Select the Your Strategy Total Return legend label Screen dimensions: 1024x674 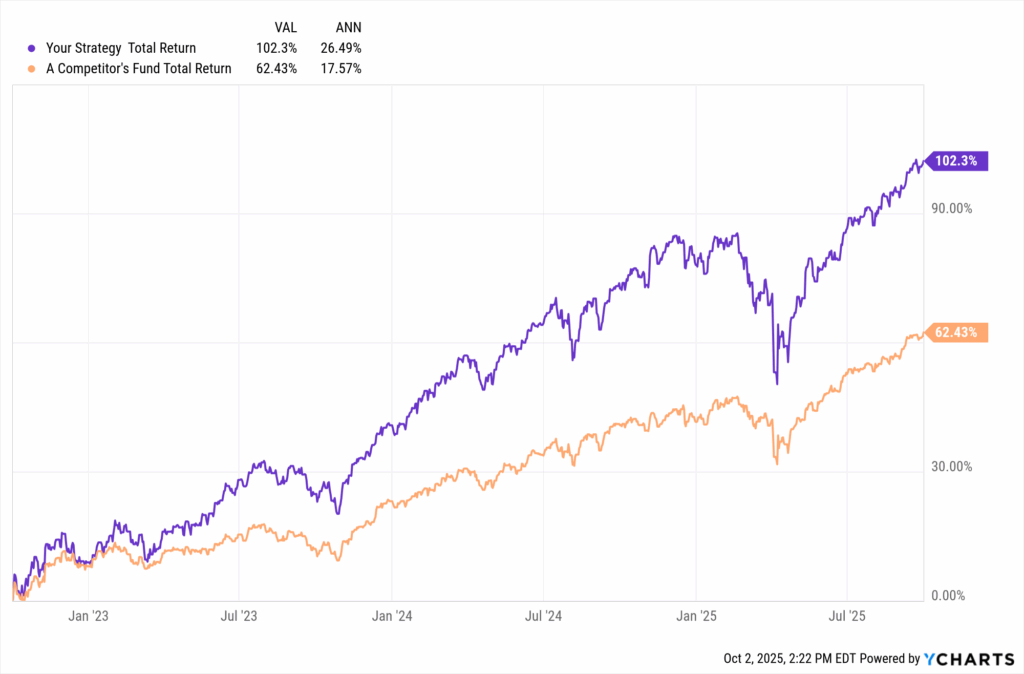[x=121, y=47]
